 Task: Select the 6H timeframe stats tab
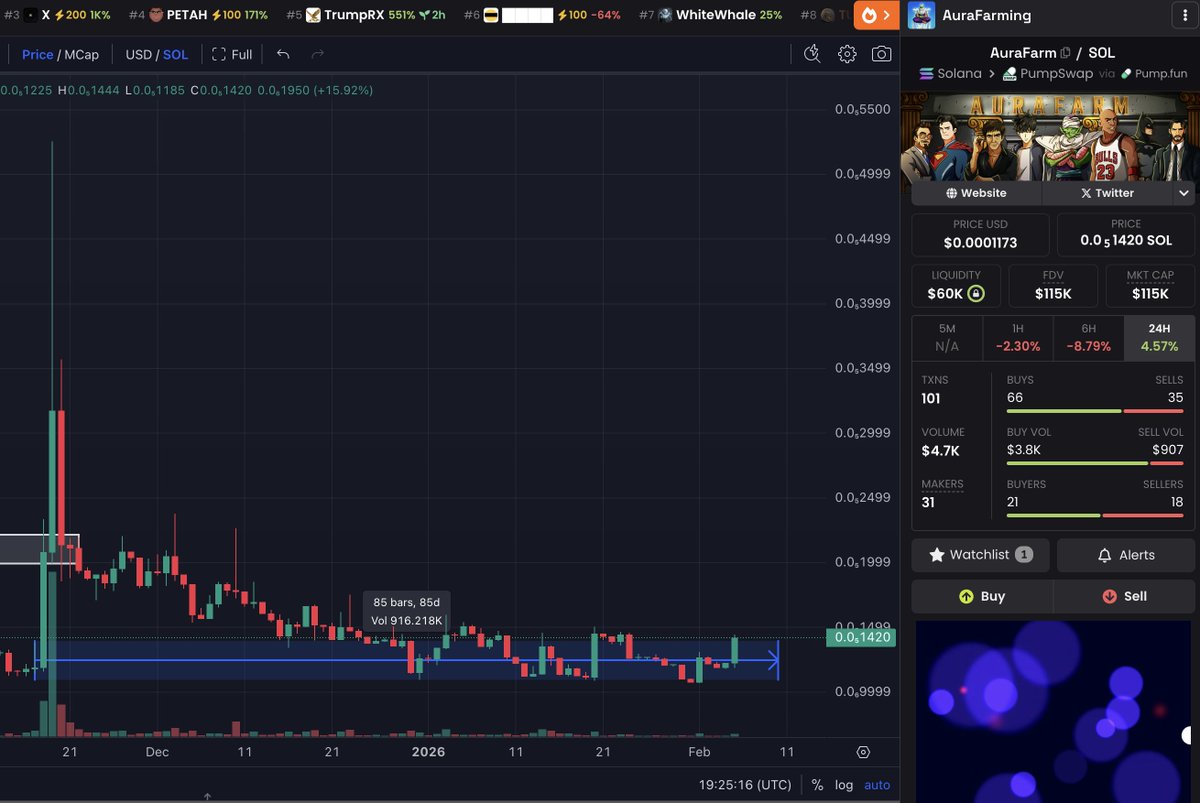[1088, 338]
